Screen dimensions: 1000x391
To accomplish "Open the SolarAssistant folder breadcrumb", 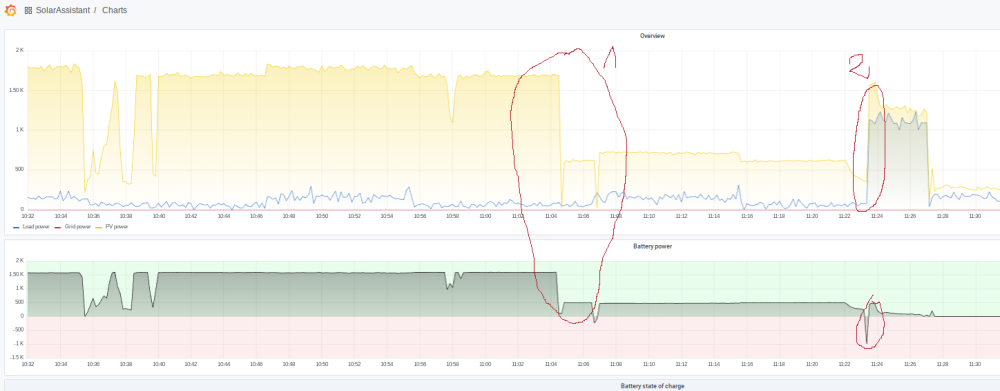I will (x=62, y=10).
